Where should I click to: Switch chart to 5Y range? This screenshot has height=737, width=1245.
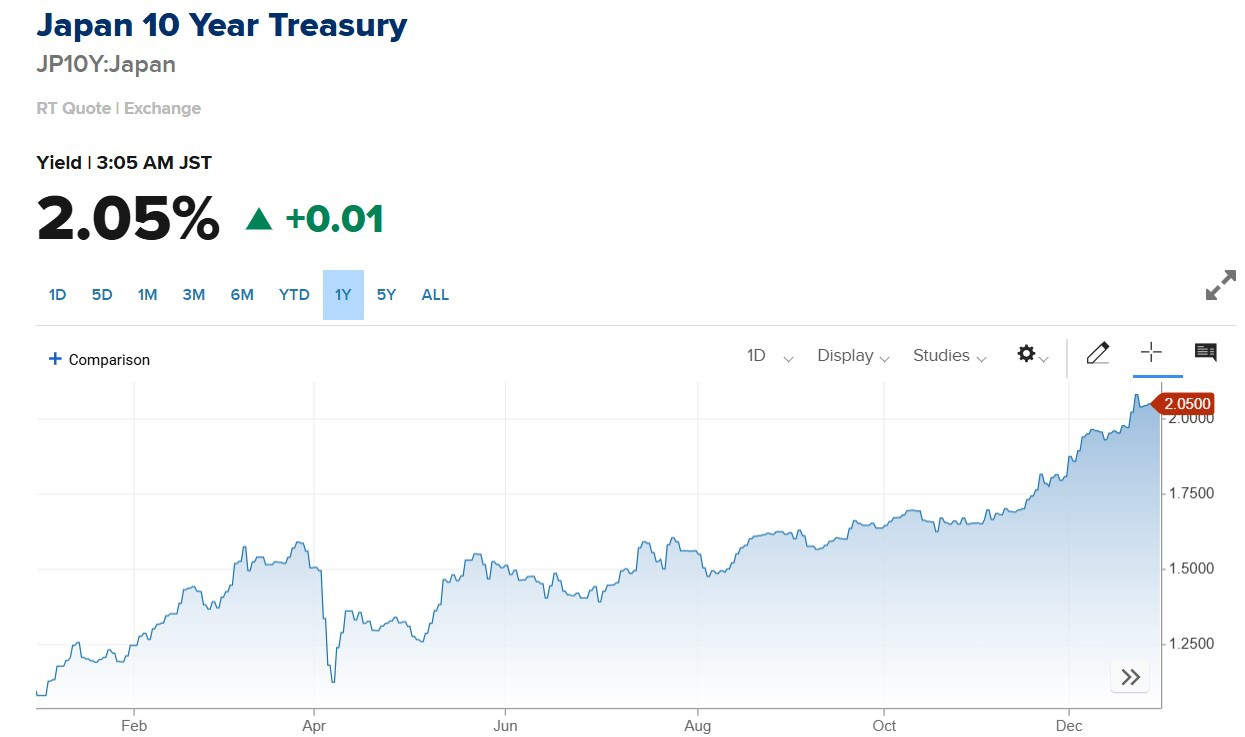pyautogui.click(x=386, y=295)
